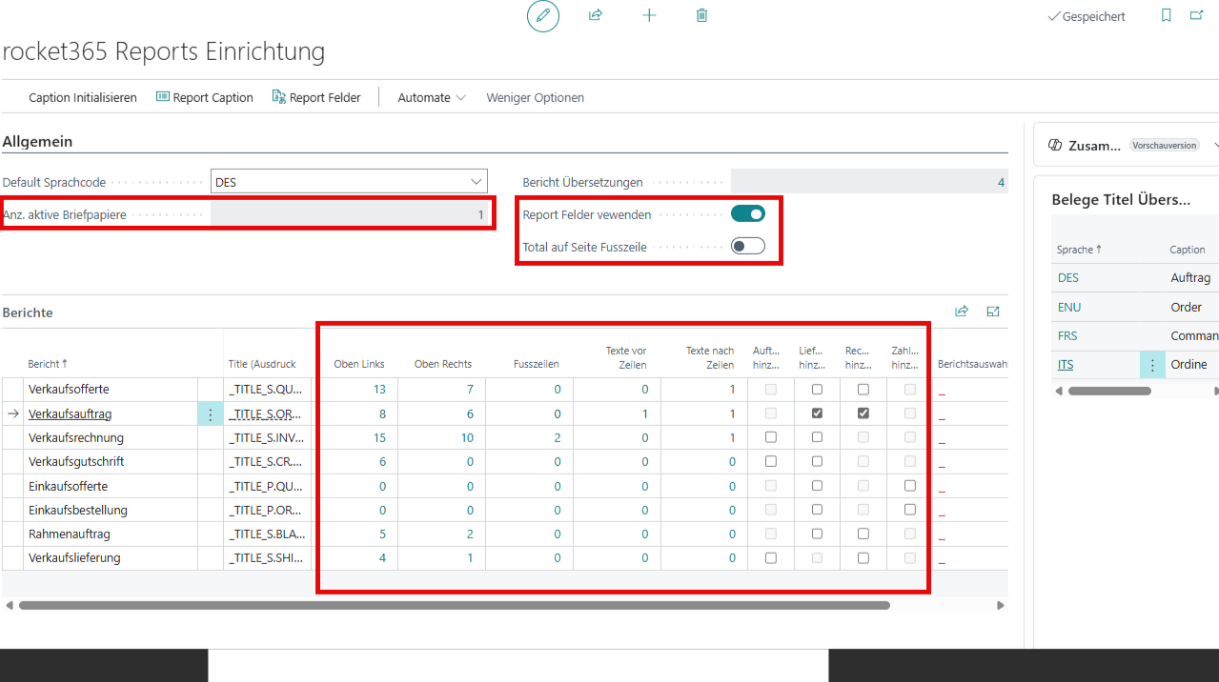
Task: Sort by Bericht column header
Action: click(x=48, y=364)
